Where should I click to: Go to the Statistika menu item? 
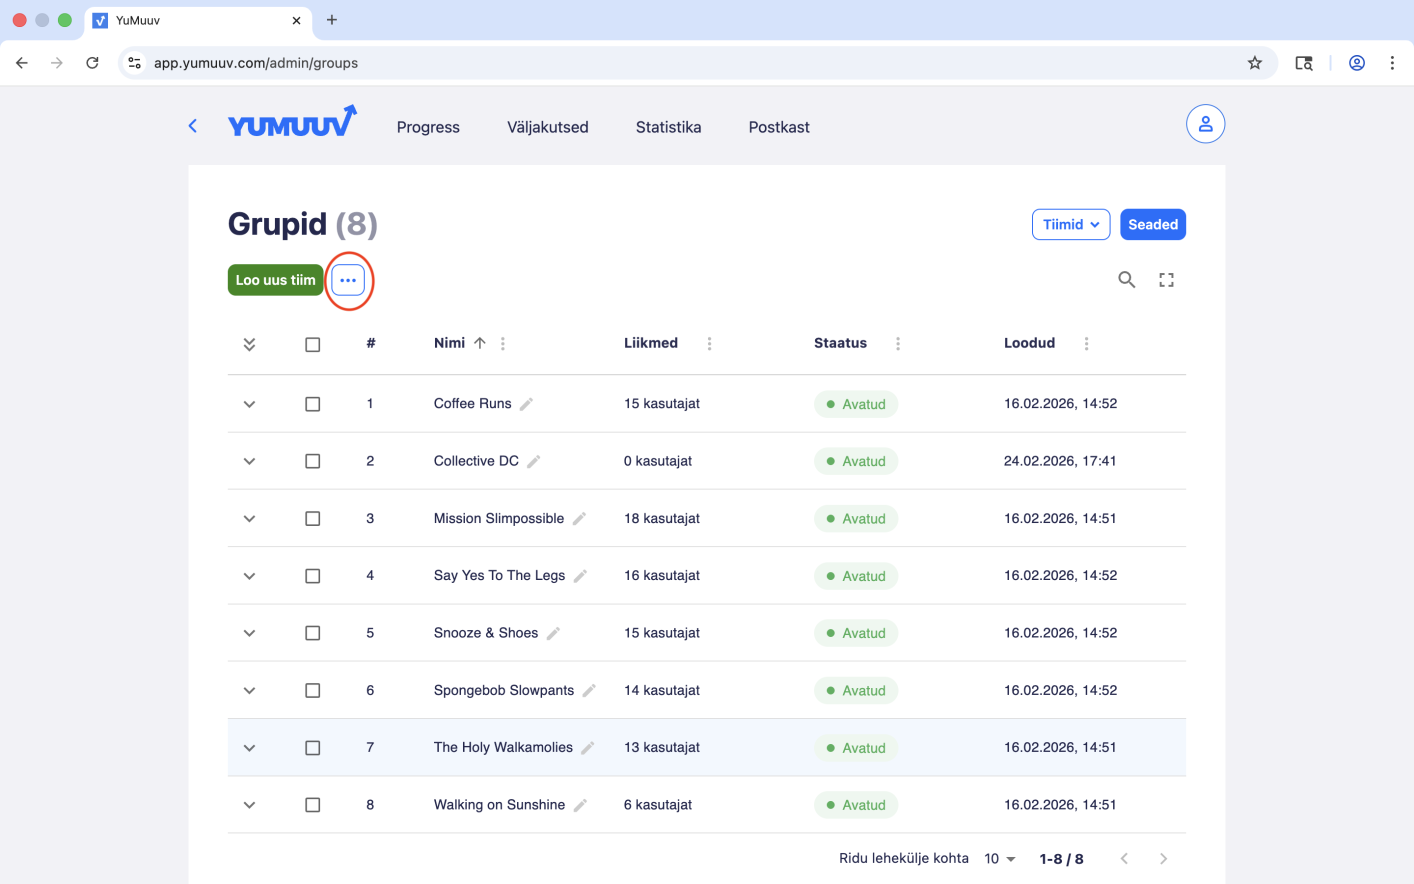click(668, 127)
